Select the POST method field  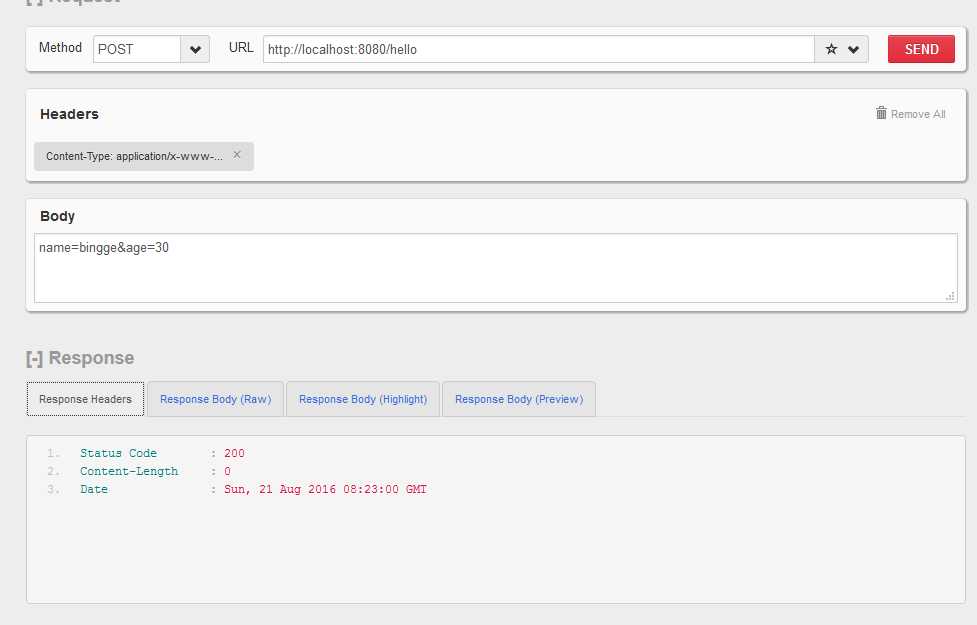(x=137, y=49)
